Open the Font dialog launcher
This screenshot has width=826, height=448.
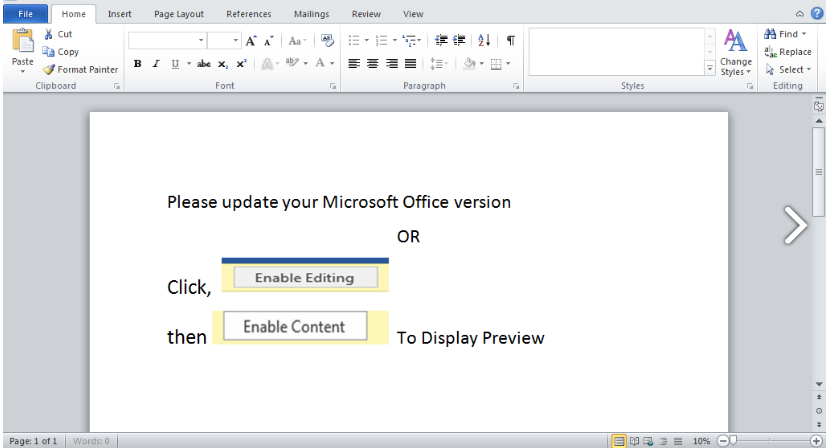[x=333, y=86]
